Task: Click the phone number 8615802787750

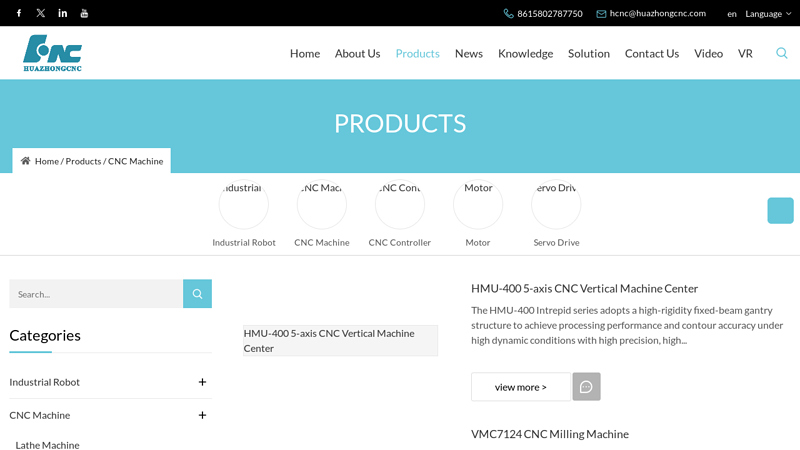Action: 550,14
